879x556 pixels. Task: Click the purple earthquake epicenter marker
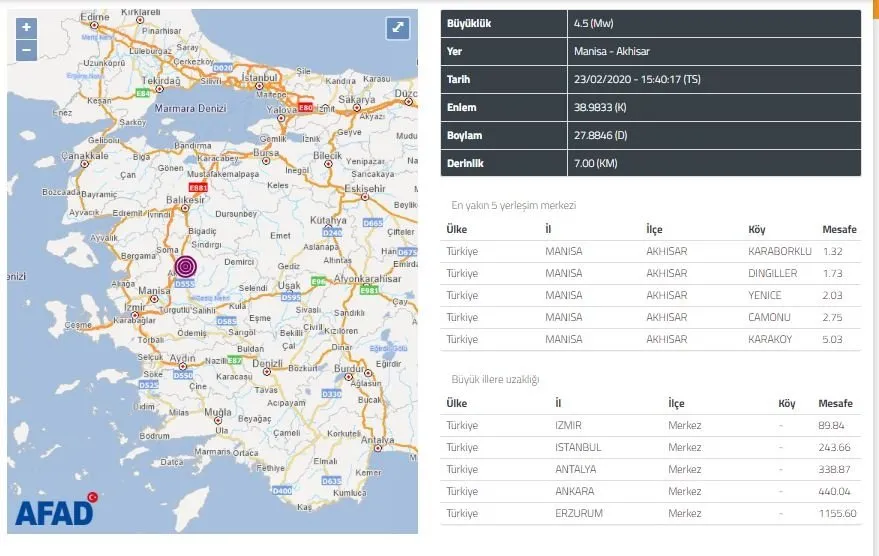tap(186, 267)
